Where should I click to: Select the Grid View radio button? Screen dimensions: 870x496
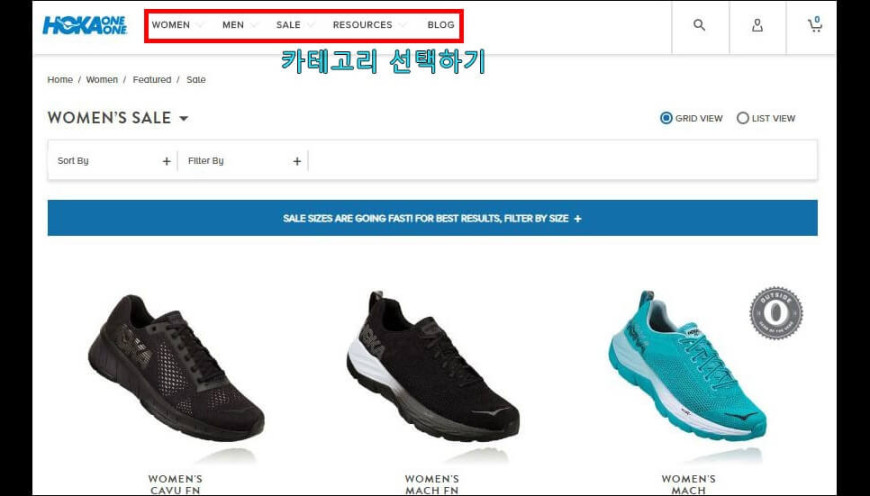pos(666,118)
